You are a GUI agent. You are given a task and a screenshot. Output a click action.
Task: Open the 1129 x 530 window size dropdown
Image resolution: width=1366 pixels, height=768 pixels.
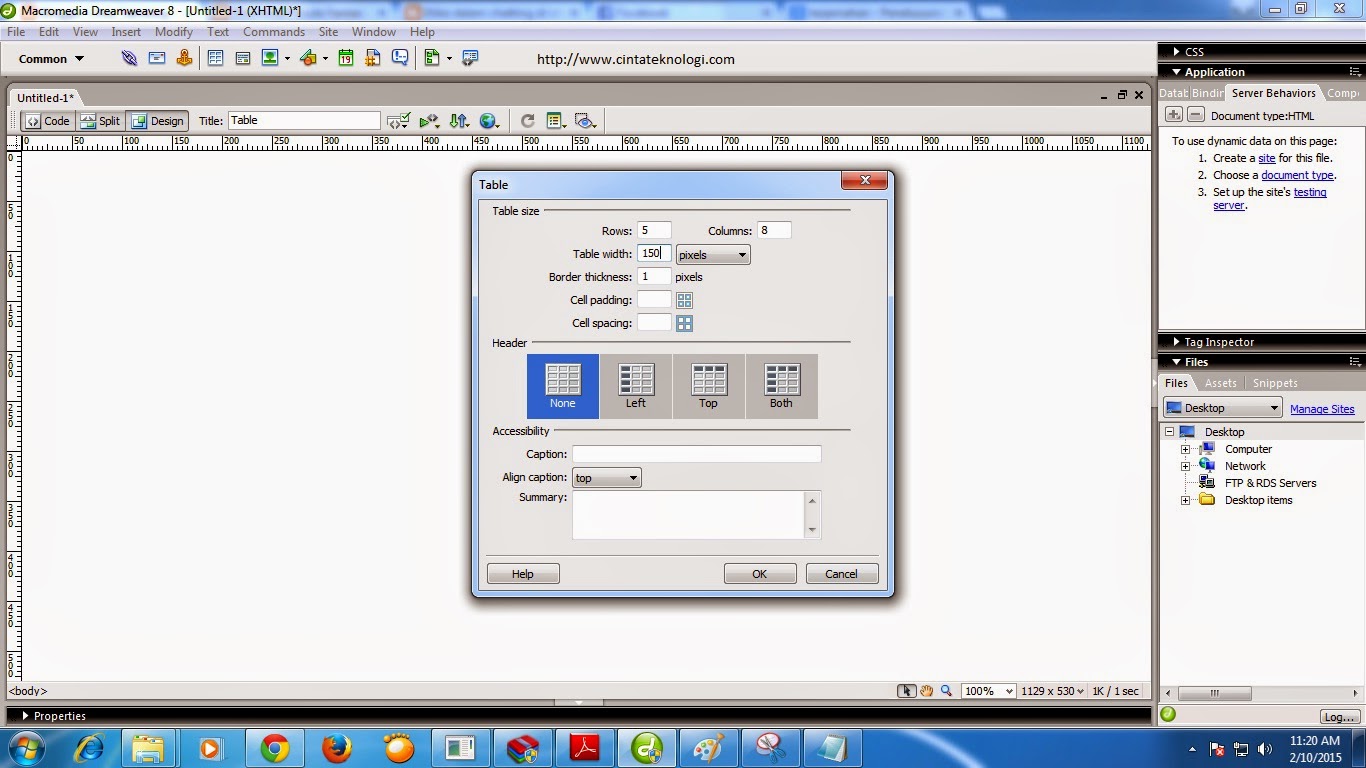click(1052, 691)
